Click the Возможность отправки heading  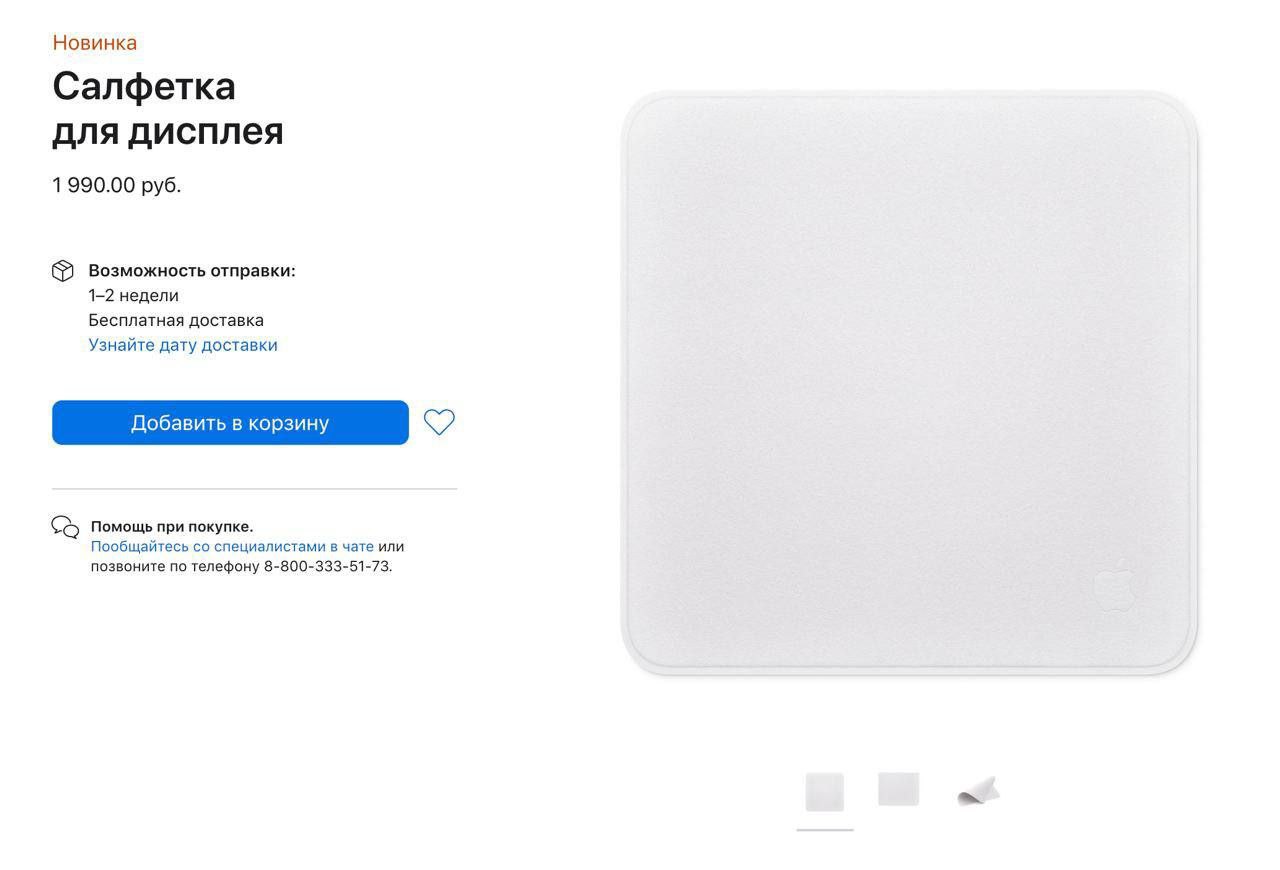tap(192, 271)
